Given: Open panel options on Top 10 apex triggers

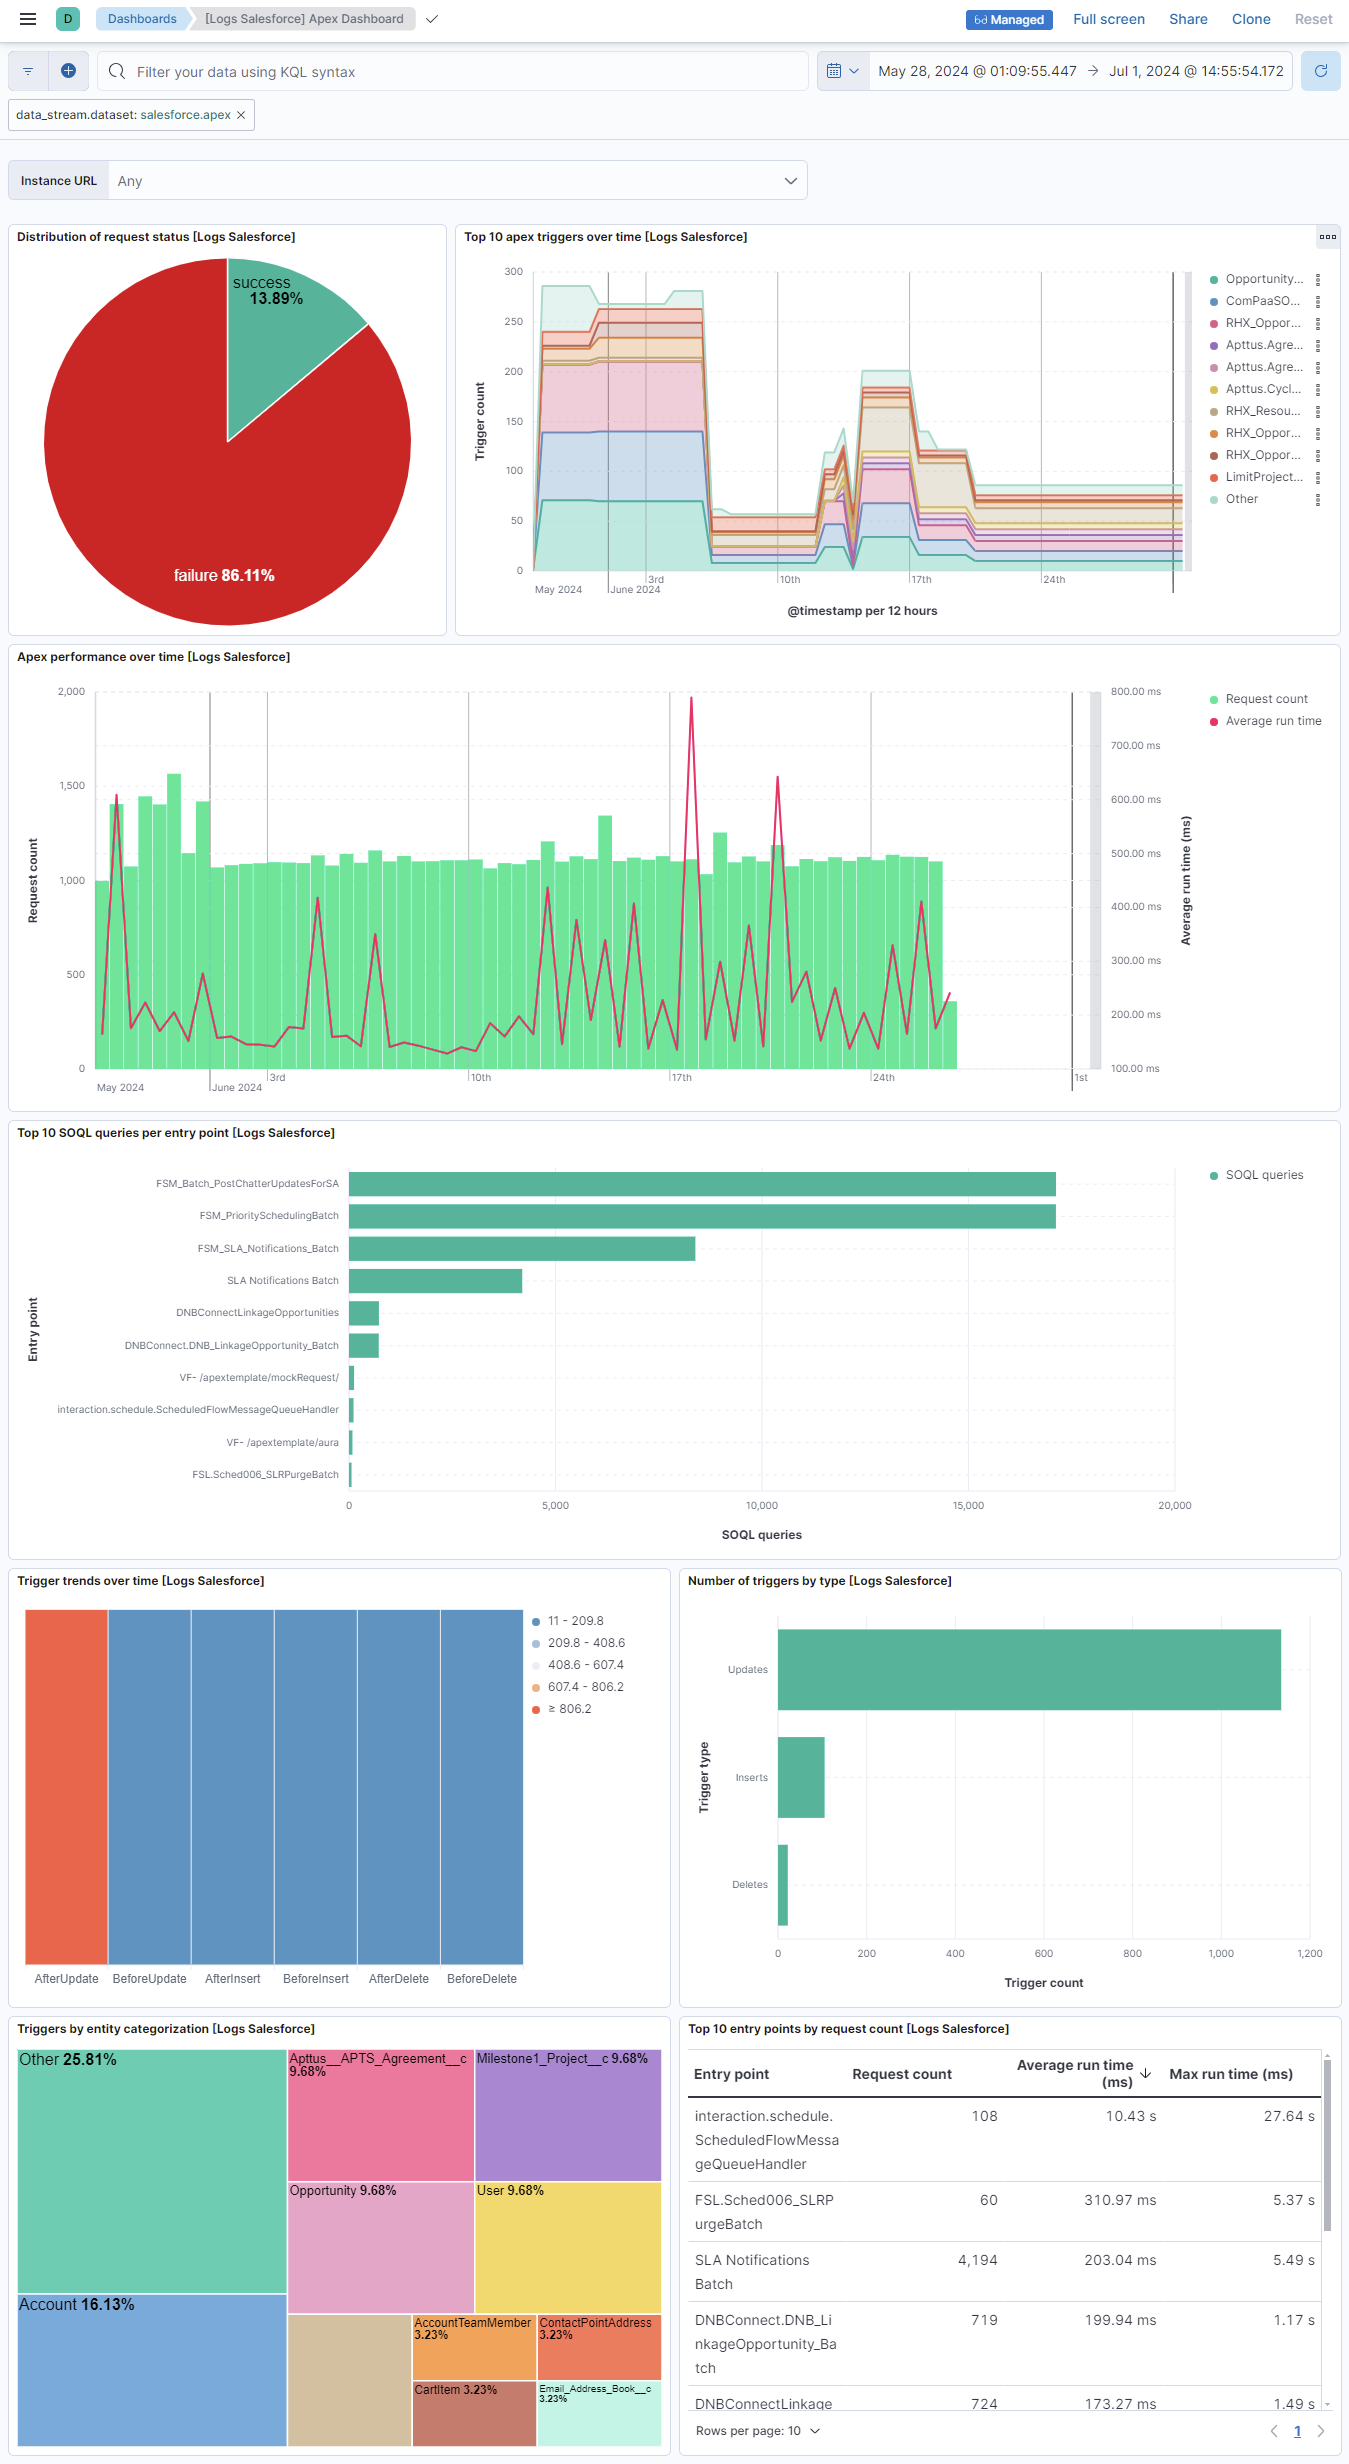Looking at the screenshot, I should click(x=1327, y=237).
